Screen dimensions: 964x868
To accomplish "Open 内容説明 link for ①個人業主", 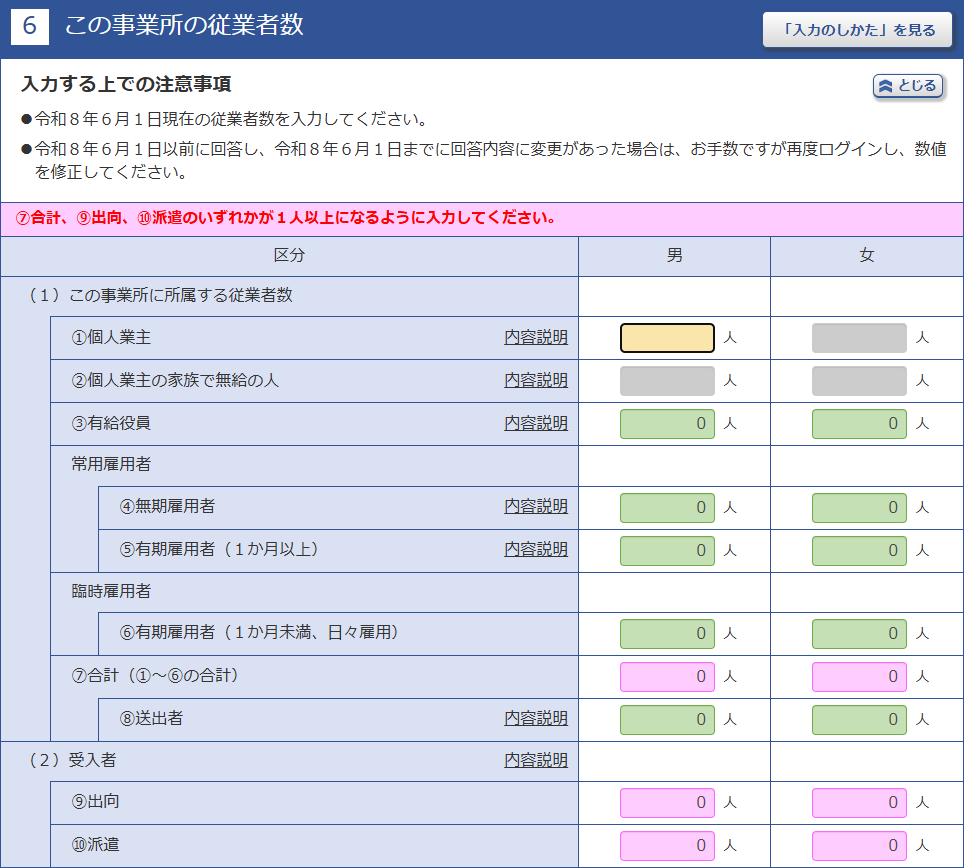I will coord(536,337).
